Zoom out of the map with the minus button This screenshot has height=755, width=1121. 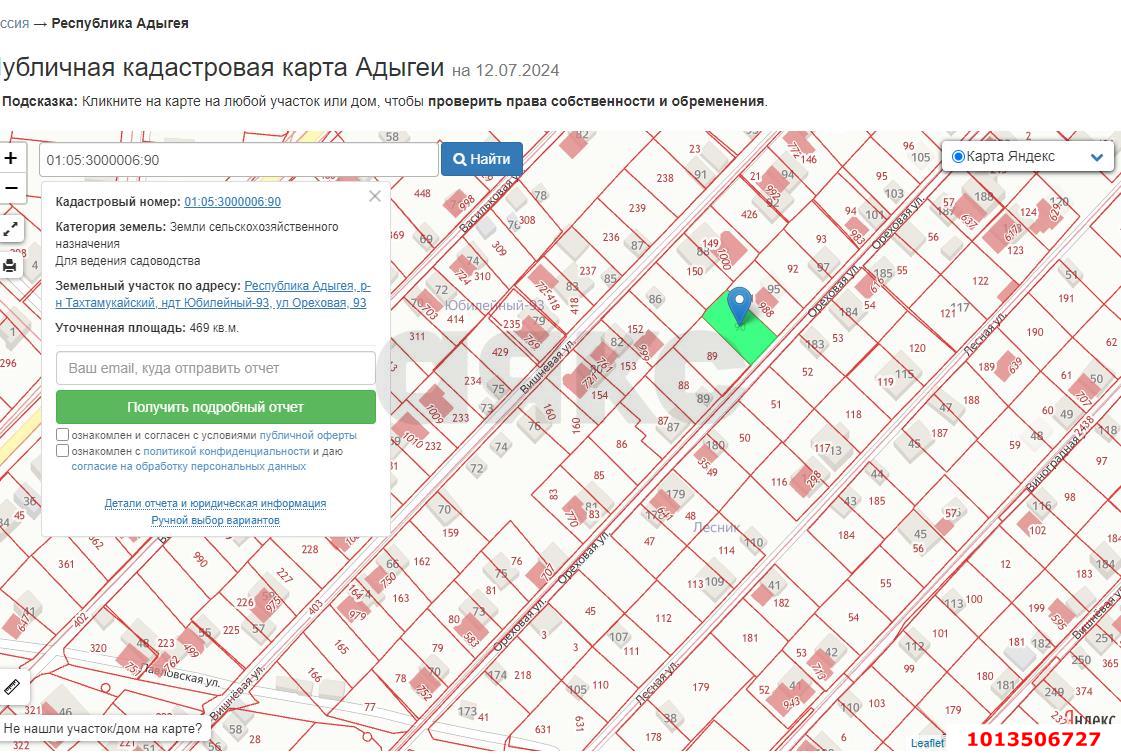point(11,188)
